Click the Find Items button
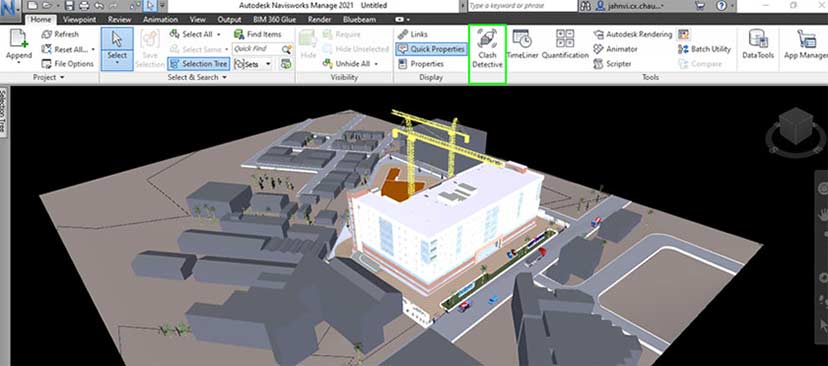 (258, 34)
